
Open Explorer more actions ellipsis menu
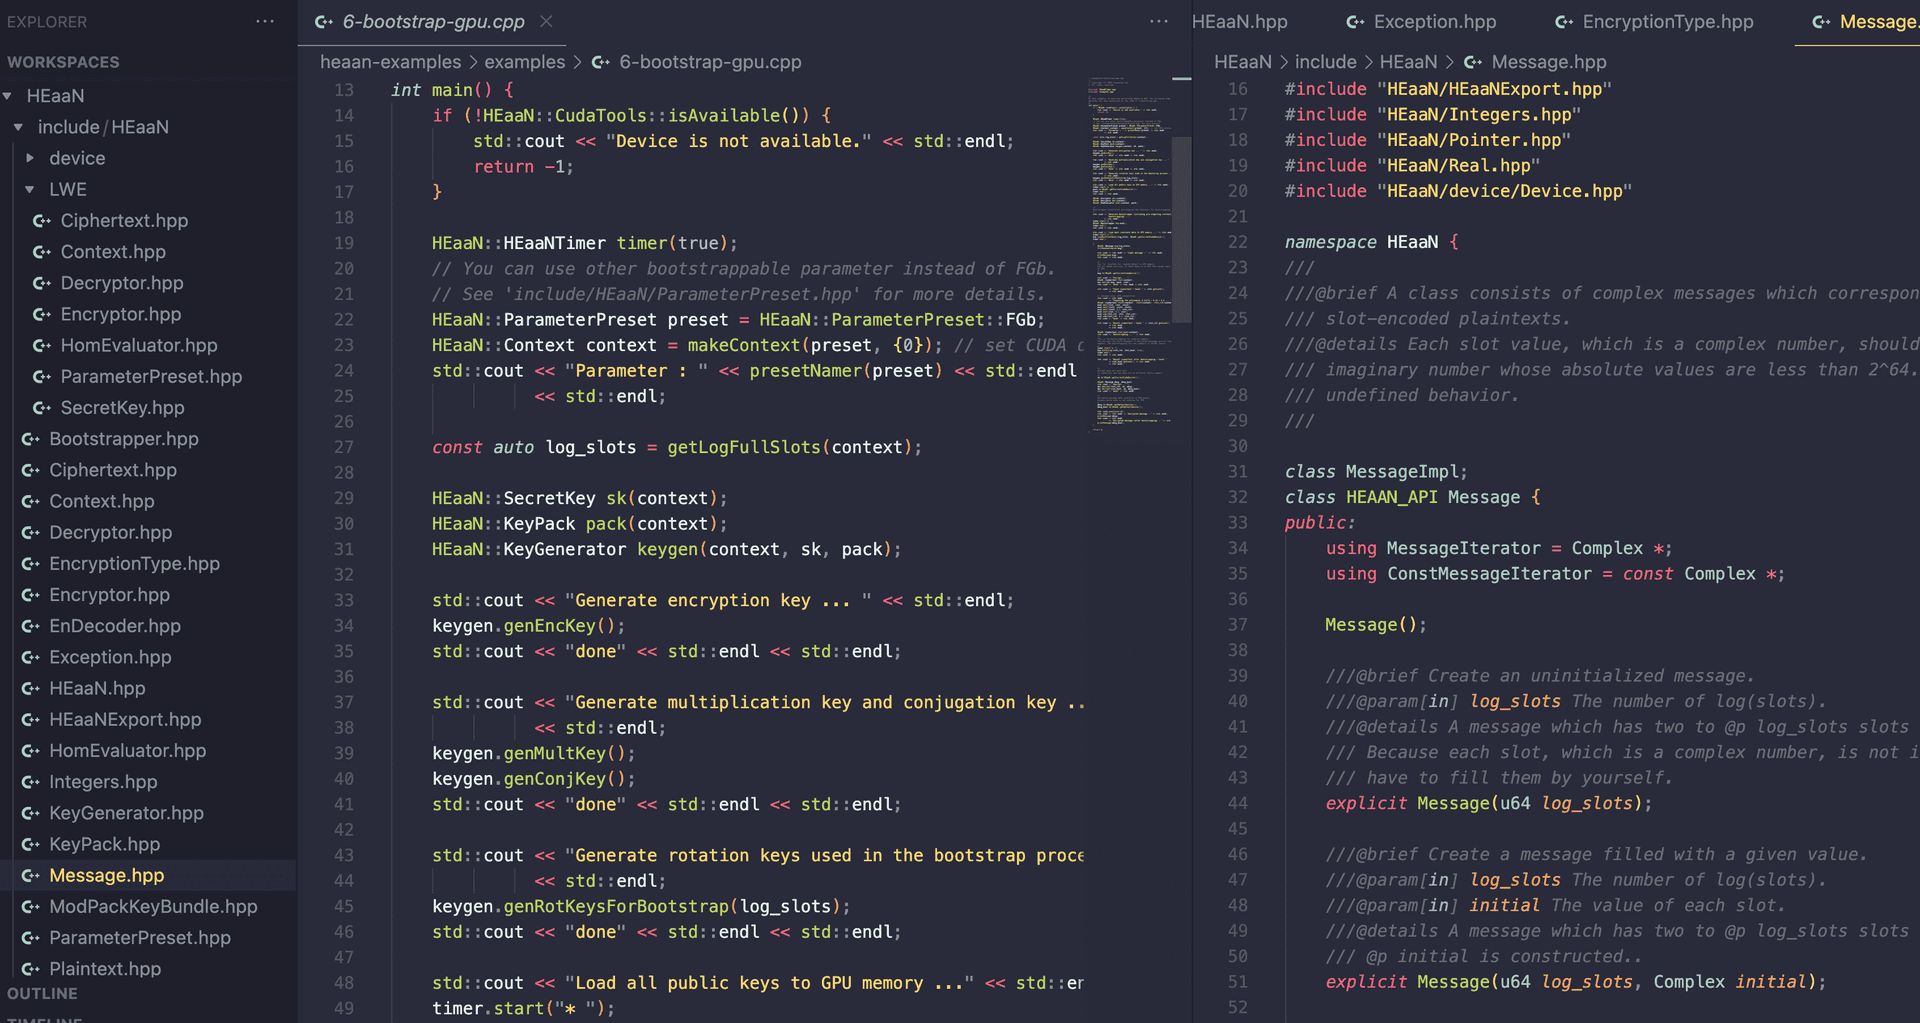click(x=265, y=21)
